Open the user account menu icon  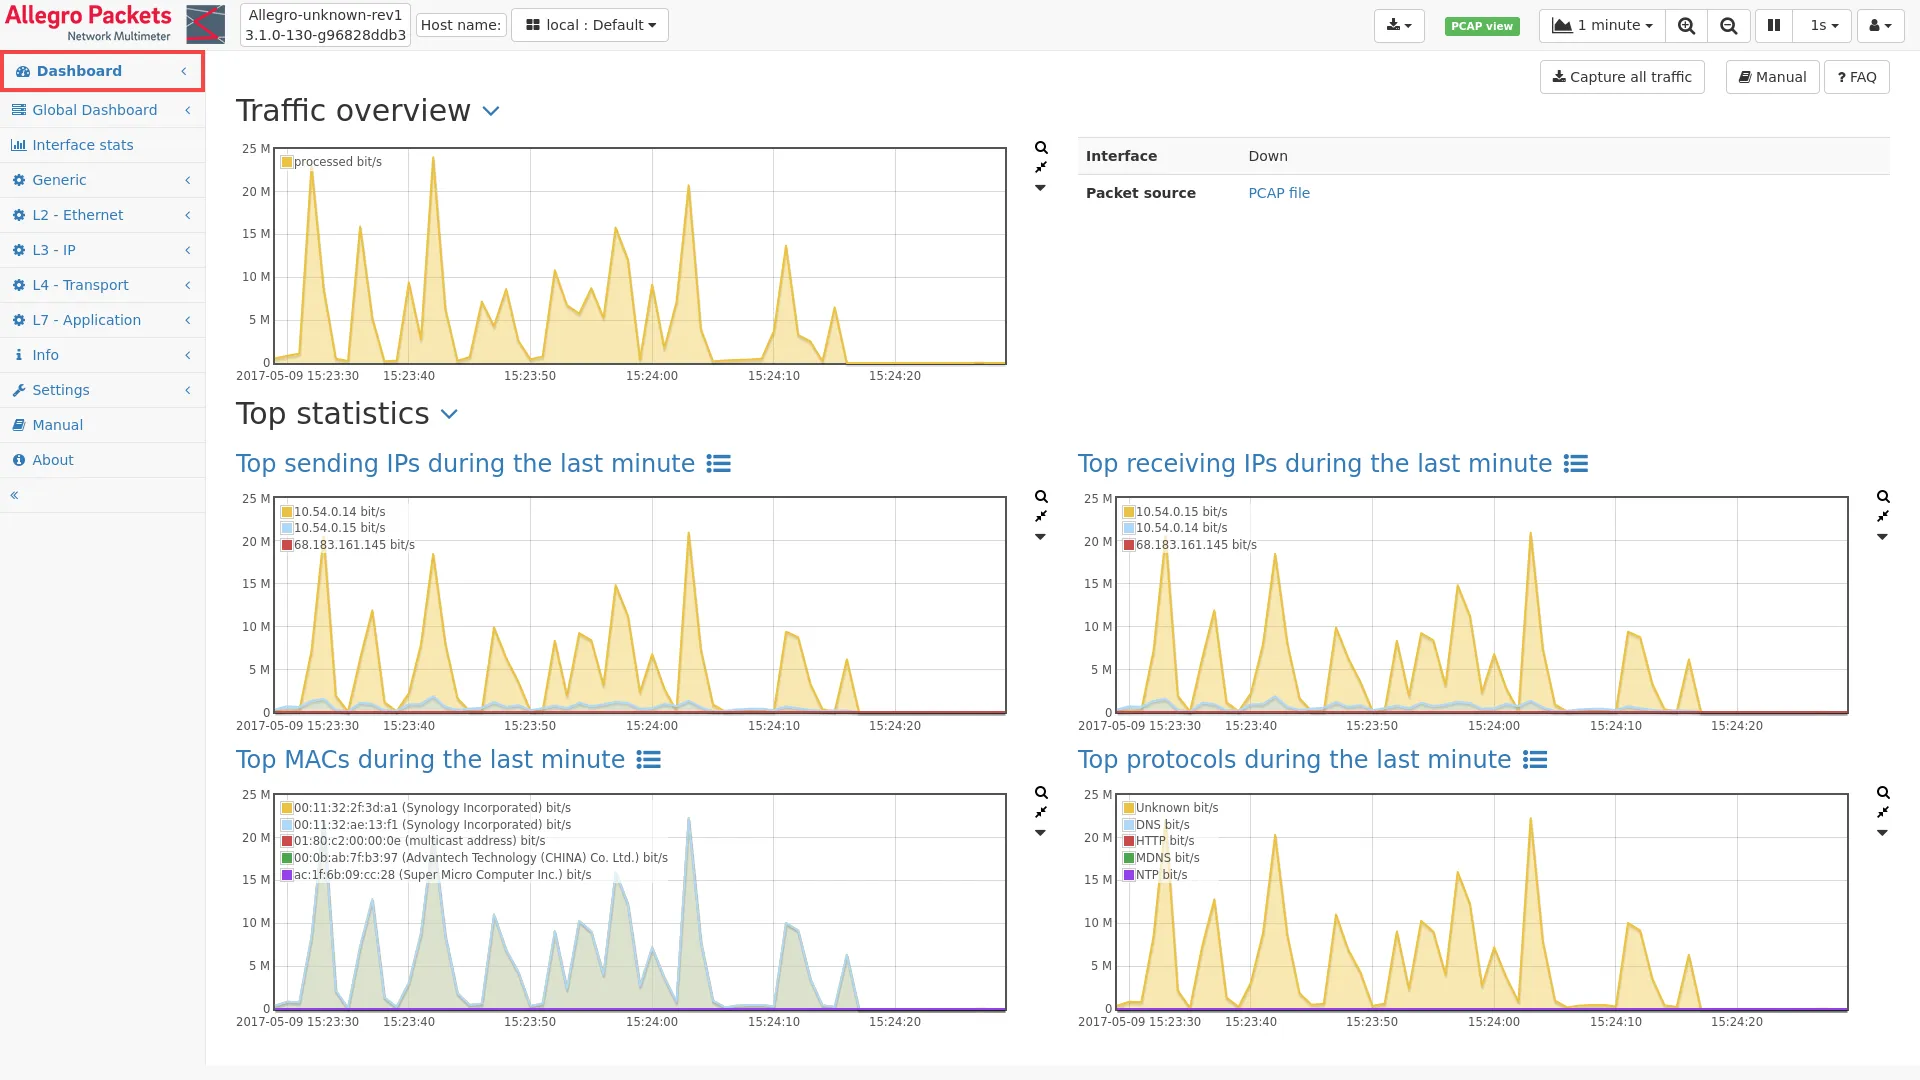(1880, 26)
